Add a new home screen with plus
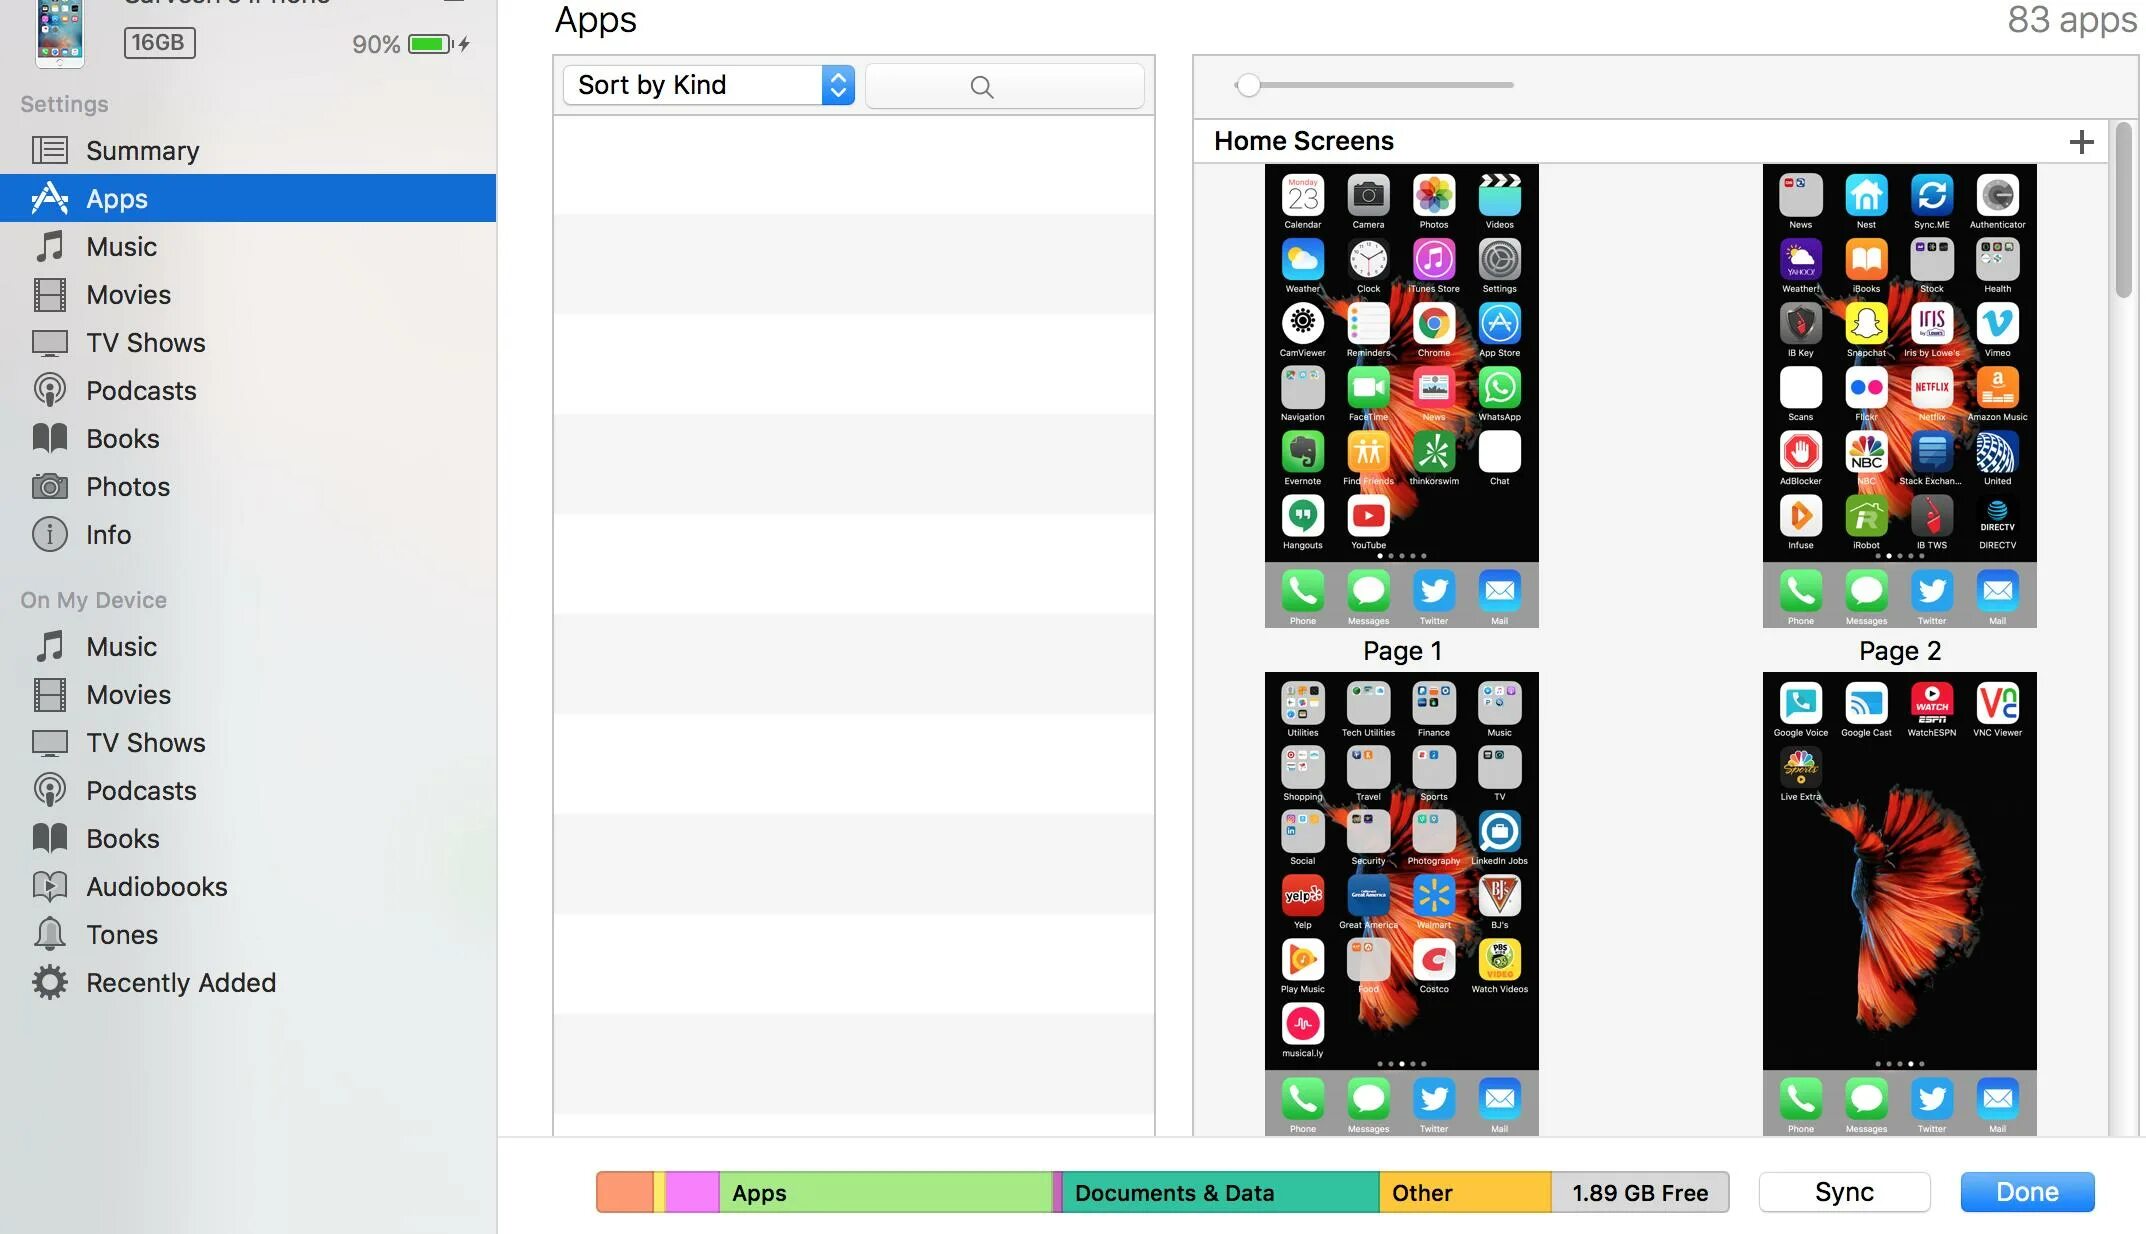The height and width of the screenshot is (1234, 2146). coord(2081,142)
